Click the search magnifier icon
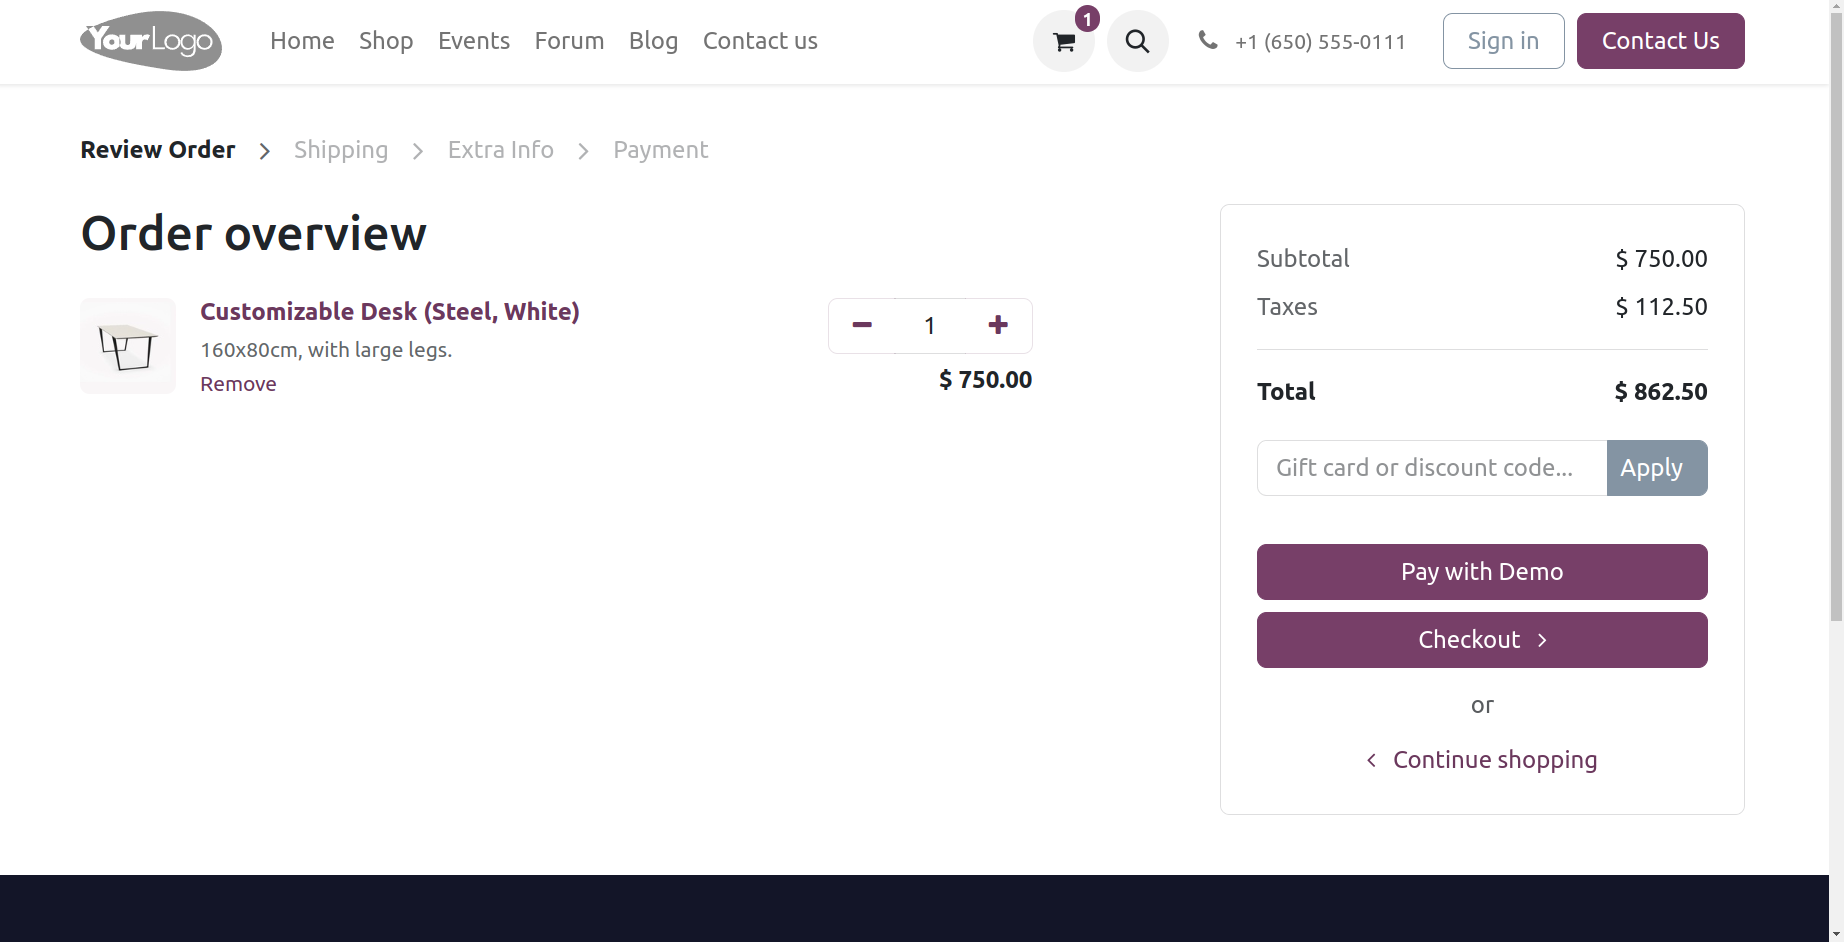 (x=1137, y=42)
